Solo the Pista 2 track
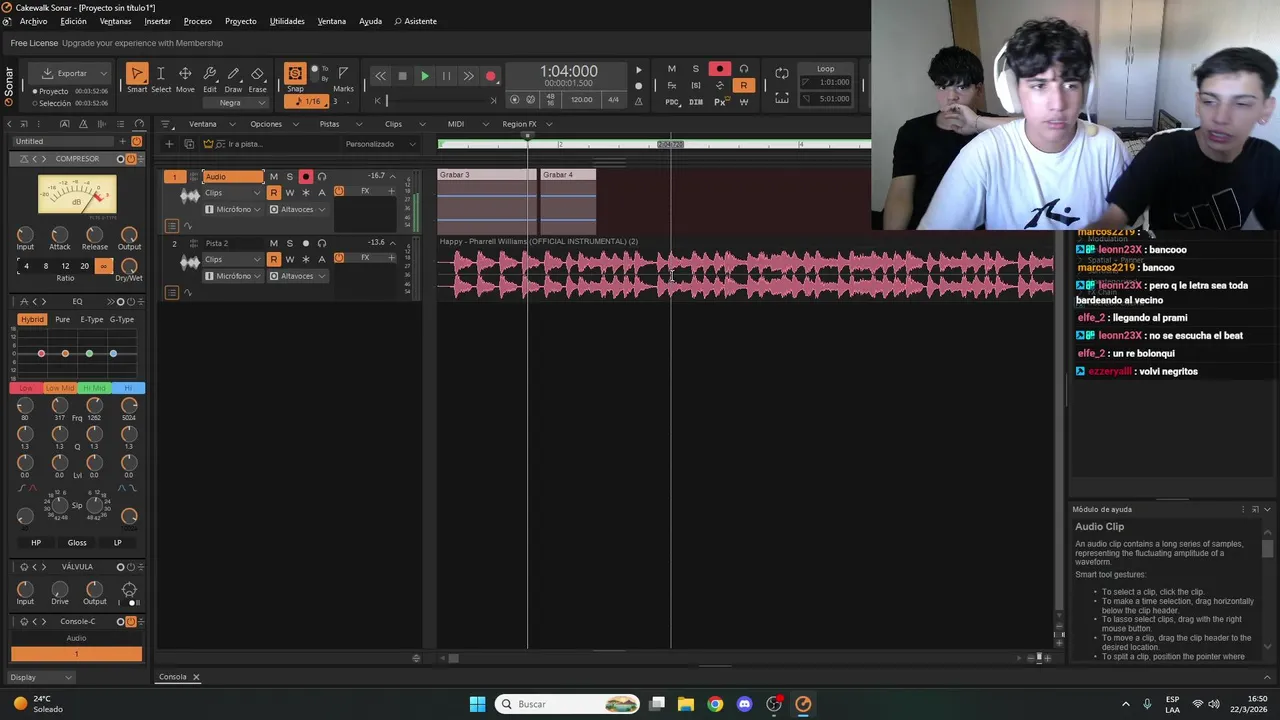This screenshot has height=720, width=1280. 289,243
